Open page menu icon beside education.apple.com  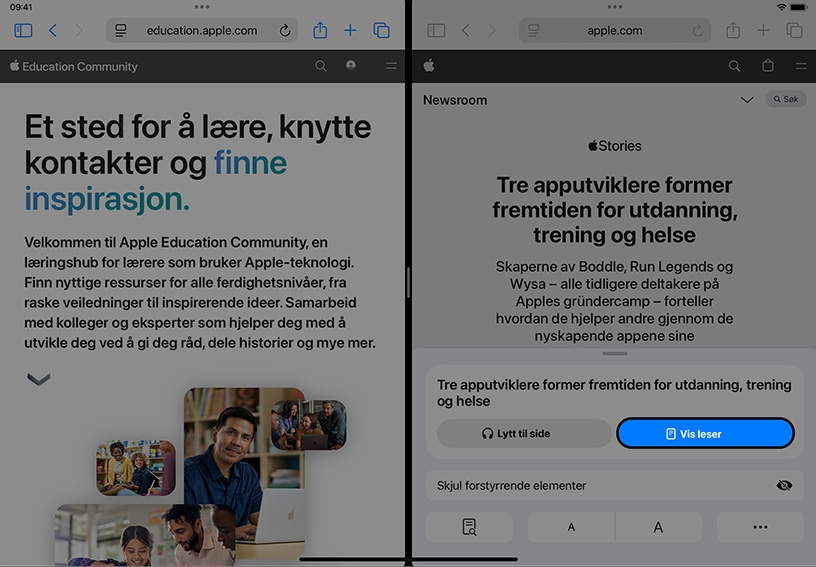[x=121, y=31]
